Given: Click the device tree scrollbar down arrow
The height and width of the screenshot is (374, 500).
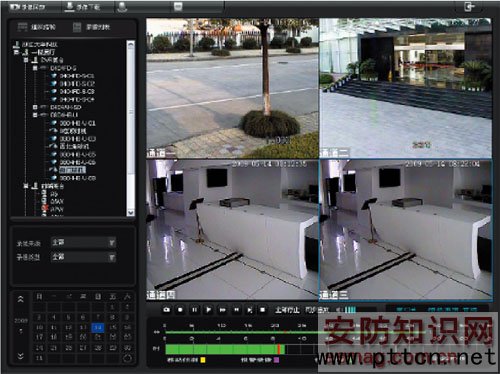Looking at the screenshot, I should coord(131,212).
